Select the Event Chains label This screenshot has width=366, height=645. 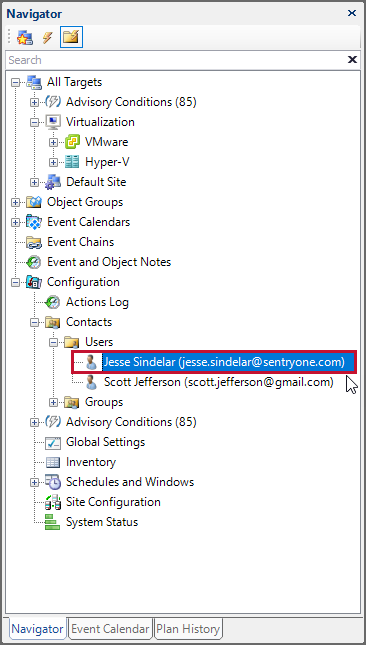tap(81, 242)
